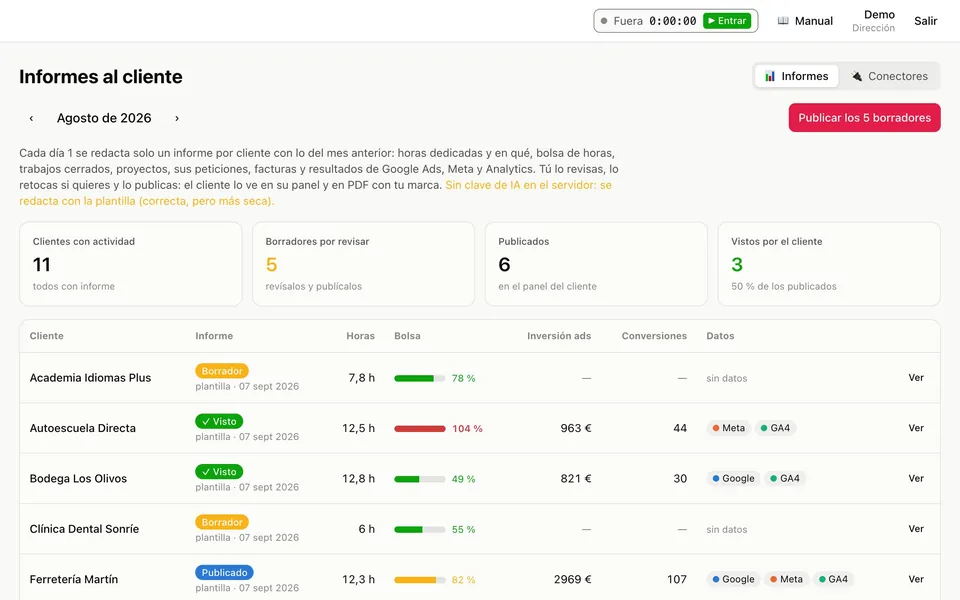Open Ver for Ferretería Martín
The image size is (960, 600).
click(x=916, y=579)
